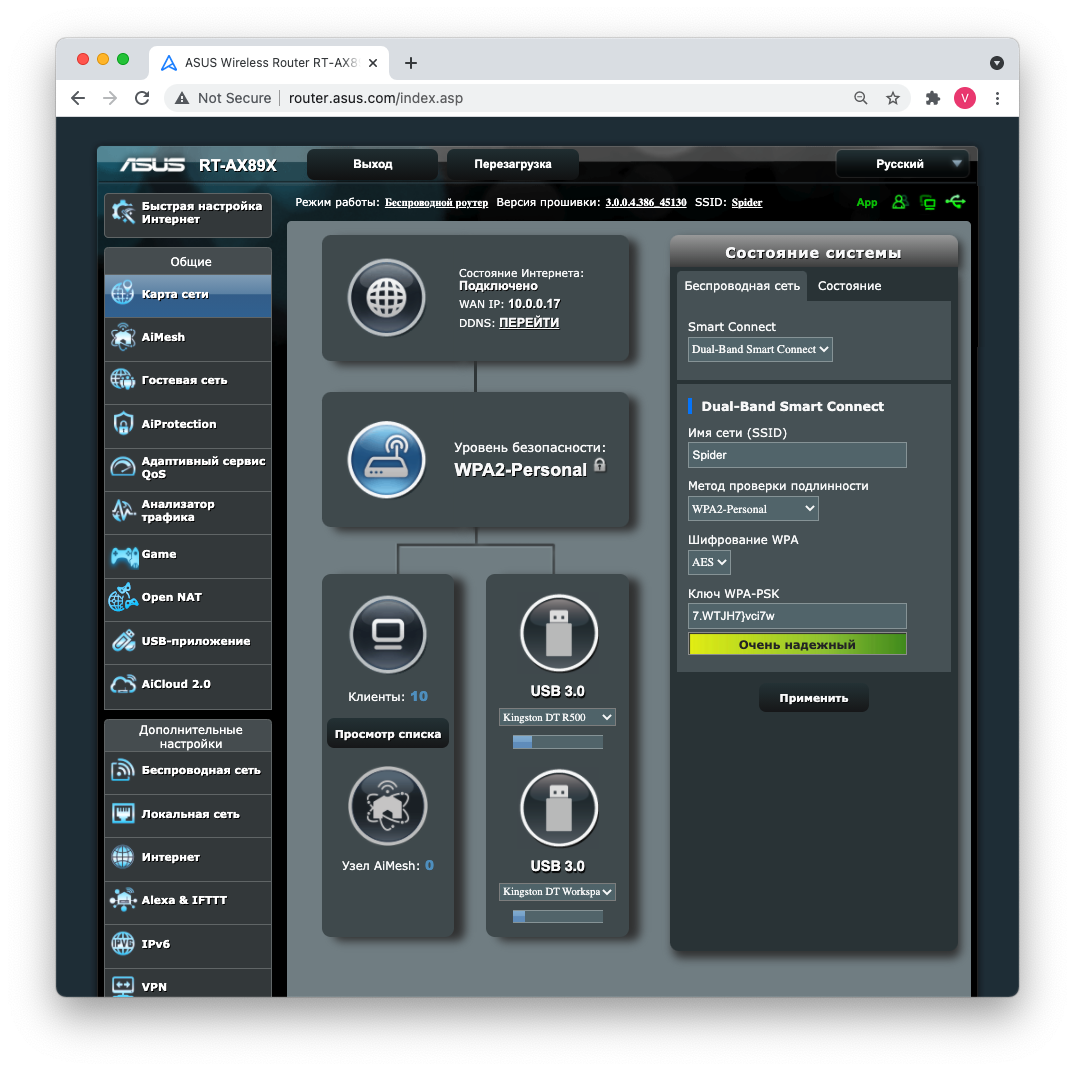Screen dimensions: 1075x1071
Task: Open a new browser tab
Action: (x=411, y=63)
